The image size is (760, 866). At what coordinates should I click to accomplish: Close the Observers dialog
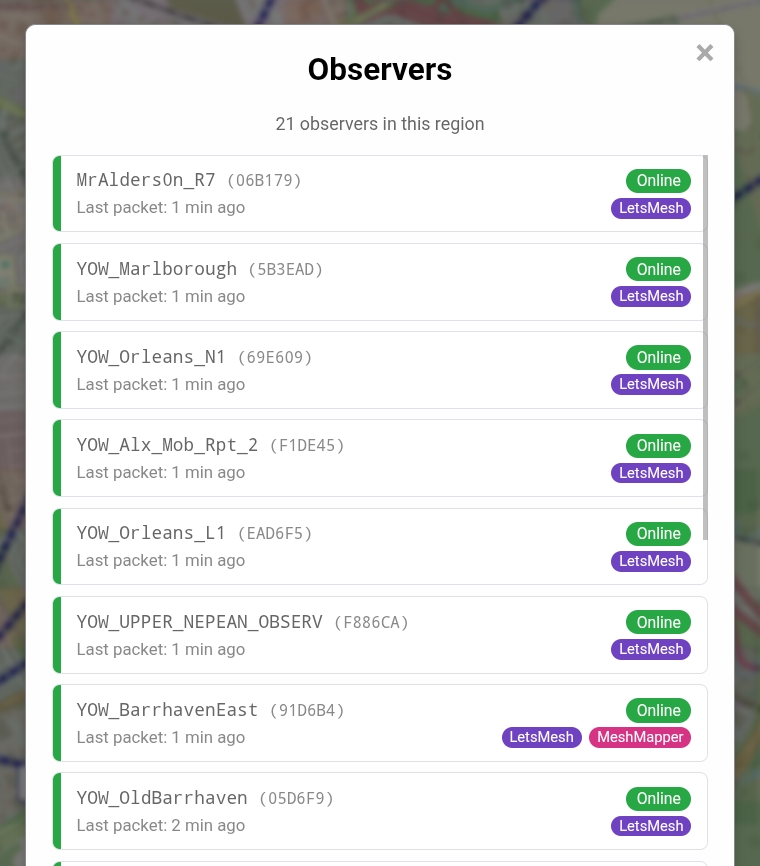point(705,53)
